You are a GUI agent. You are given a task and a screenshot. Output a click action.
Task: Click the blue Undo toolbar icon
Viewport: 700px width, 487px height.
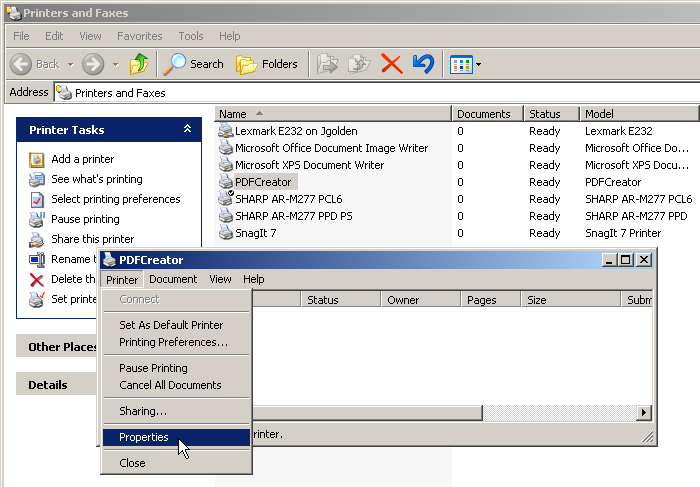pos(423,64)
